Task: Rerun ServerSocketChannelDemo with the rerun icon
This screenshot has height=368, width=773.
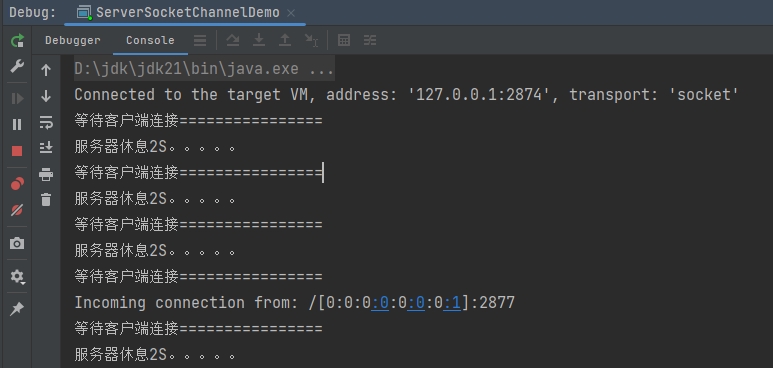Action: point(17,40)
